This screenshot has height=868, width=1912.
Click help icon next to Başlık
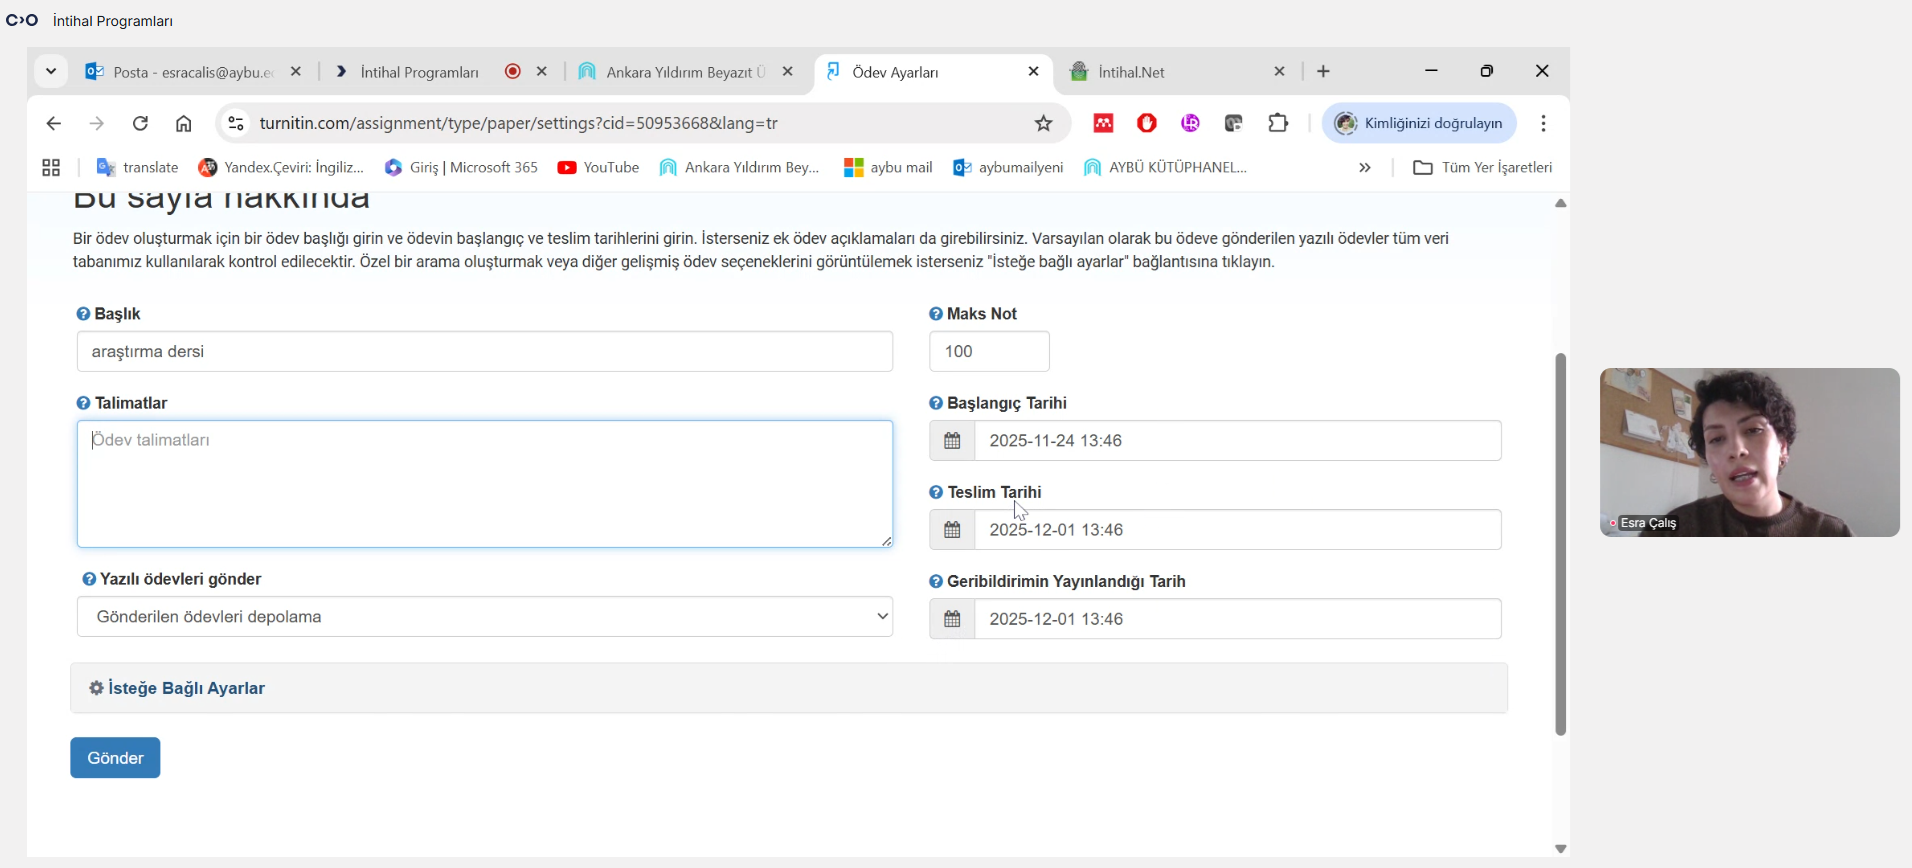pos(83,314)
